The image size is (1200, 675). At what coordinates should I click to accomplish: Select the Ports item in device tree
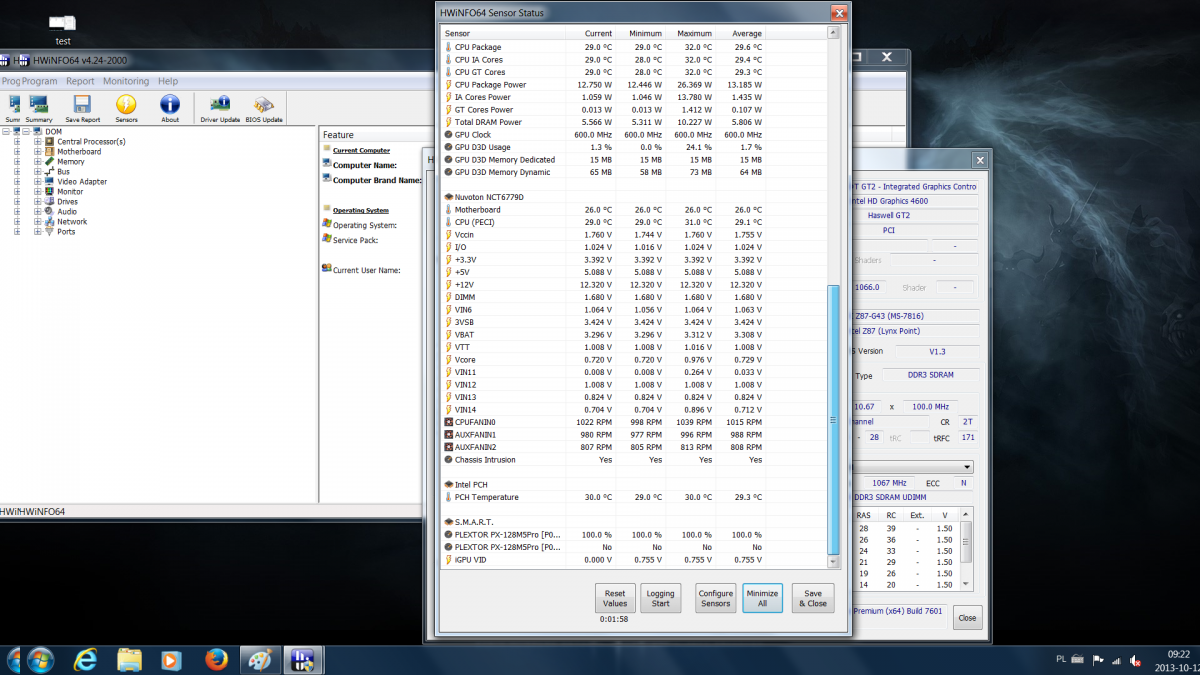[66, 231]
